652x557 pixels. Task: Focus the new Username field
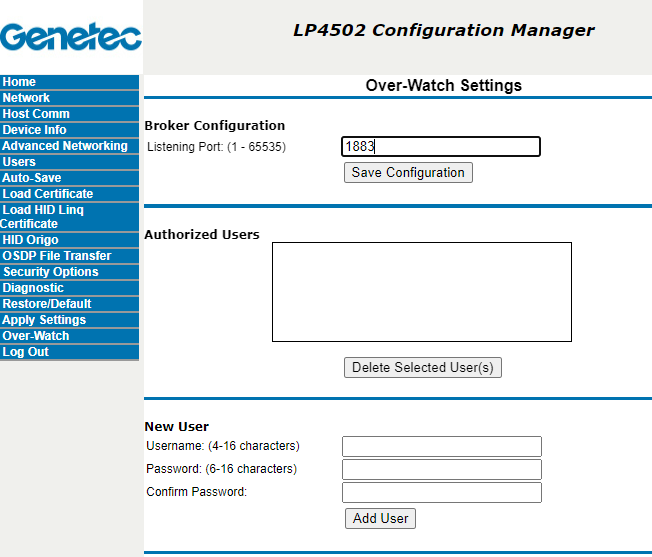441,446
